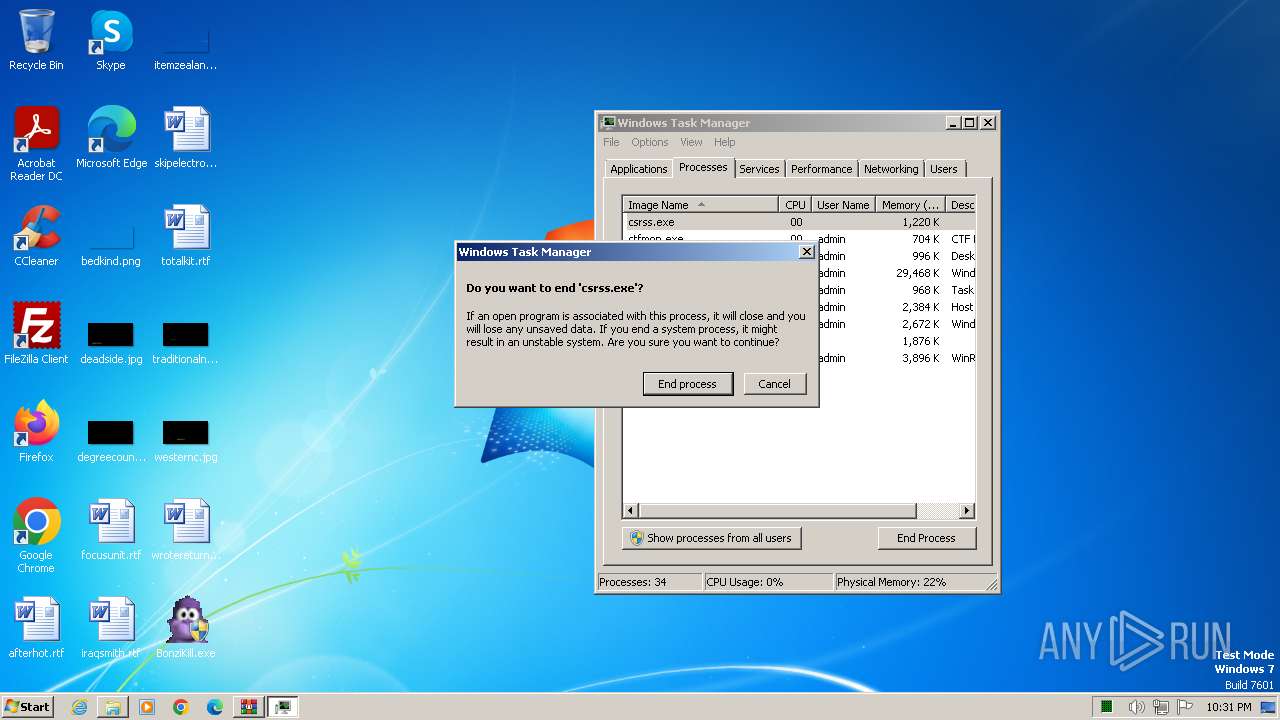Sort processes by CPU column
The image size is (1280, 720).
click(x=795, y=205)
